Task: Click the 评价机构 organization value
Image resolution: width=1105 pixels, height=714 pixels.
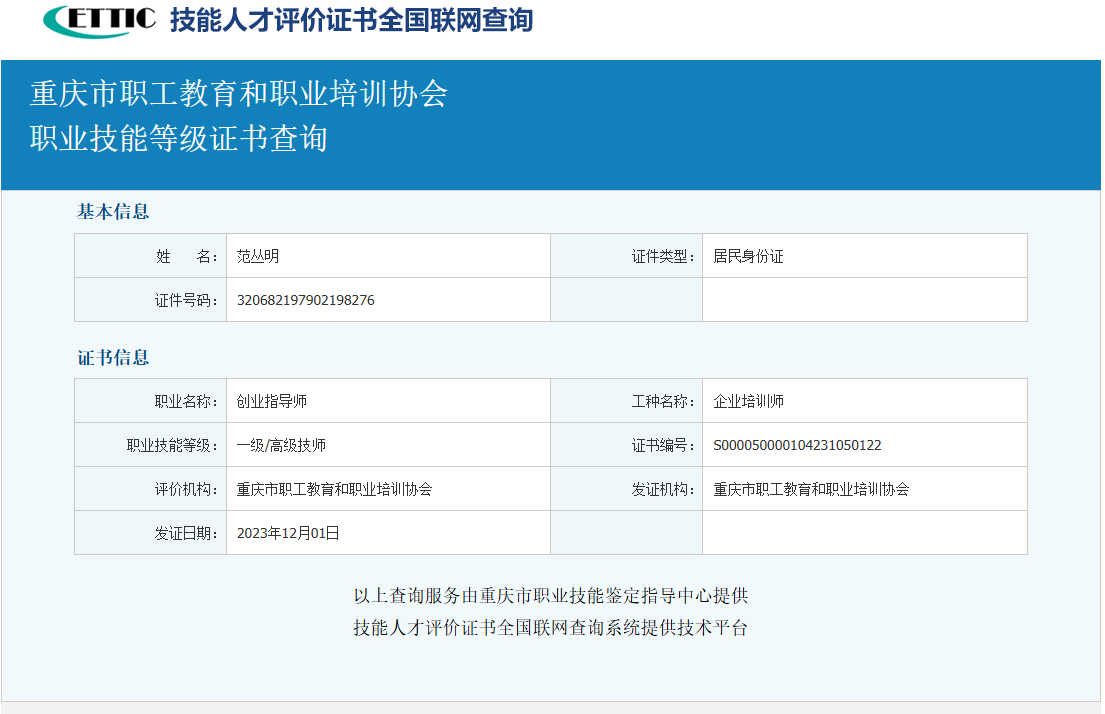Action: pyautogui.click(x=334, y=489)
